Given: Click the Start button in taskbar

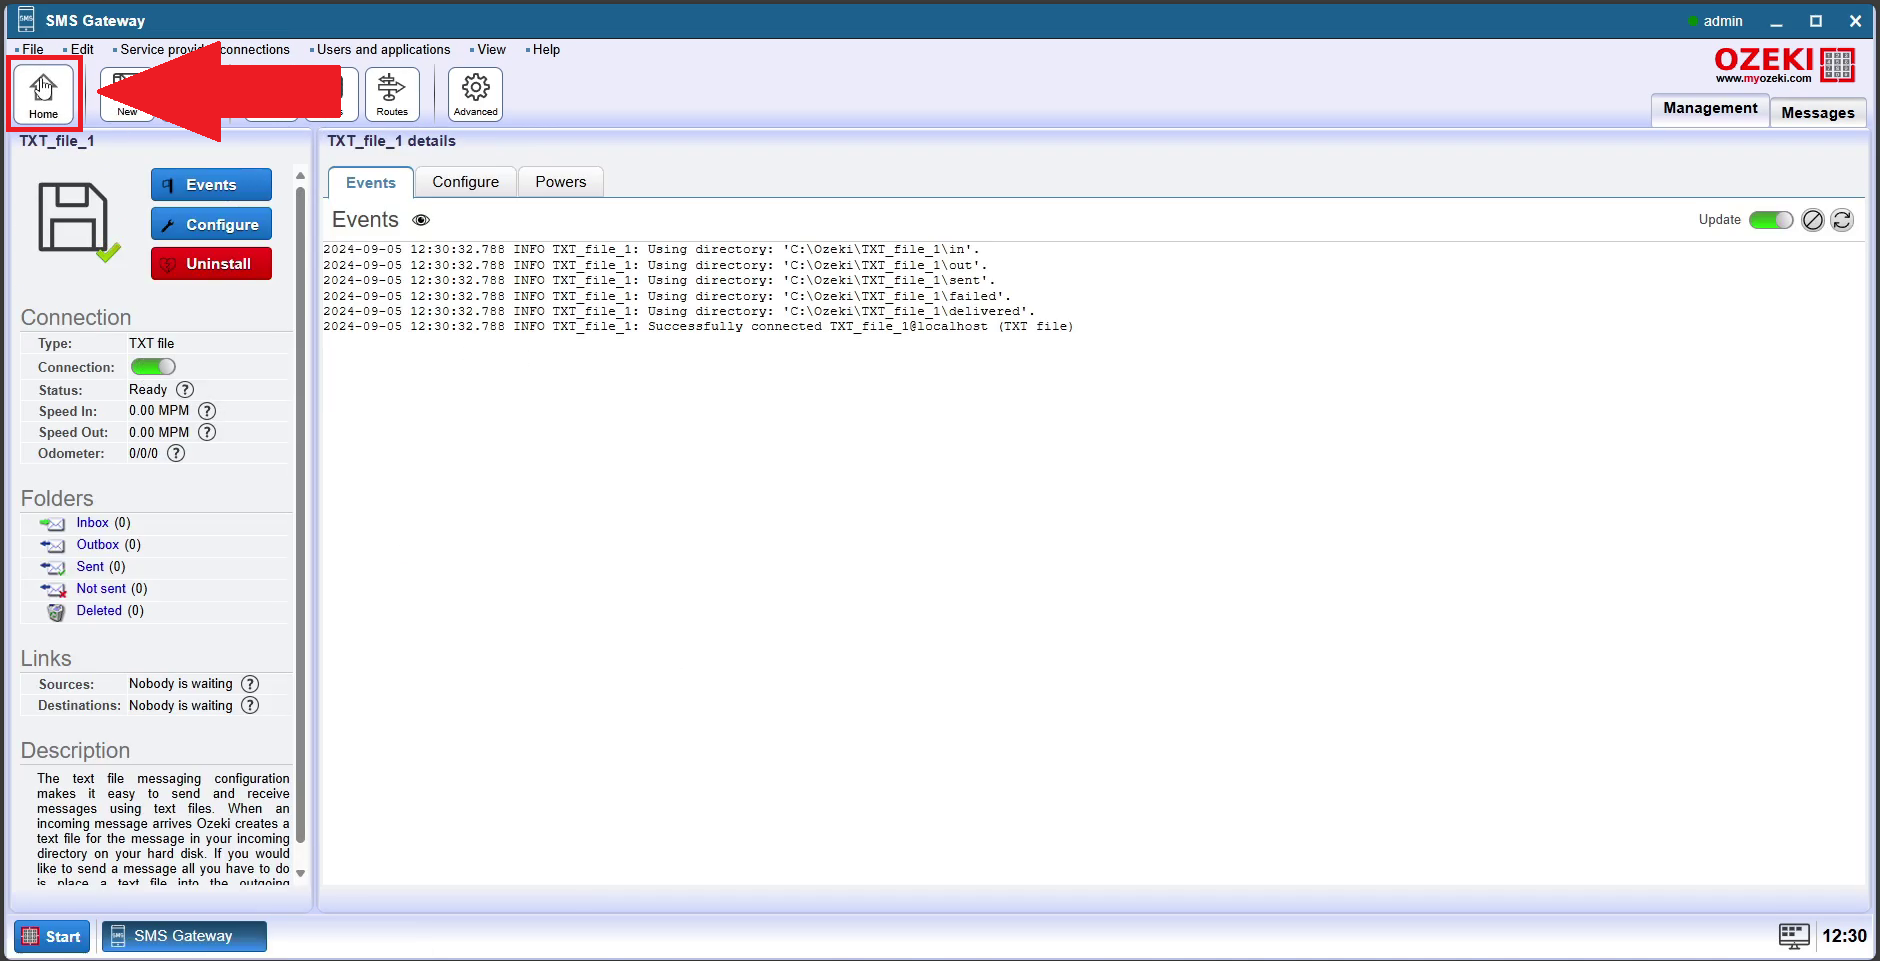Looking at the screenshot, I should coord(52,937).
